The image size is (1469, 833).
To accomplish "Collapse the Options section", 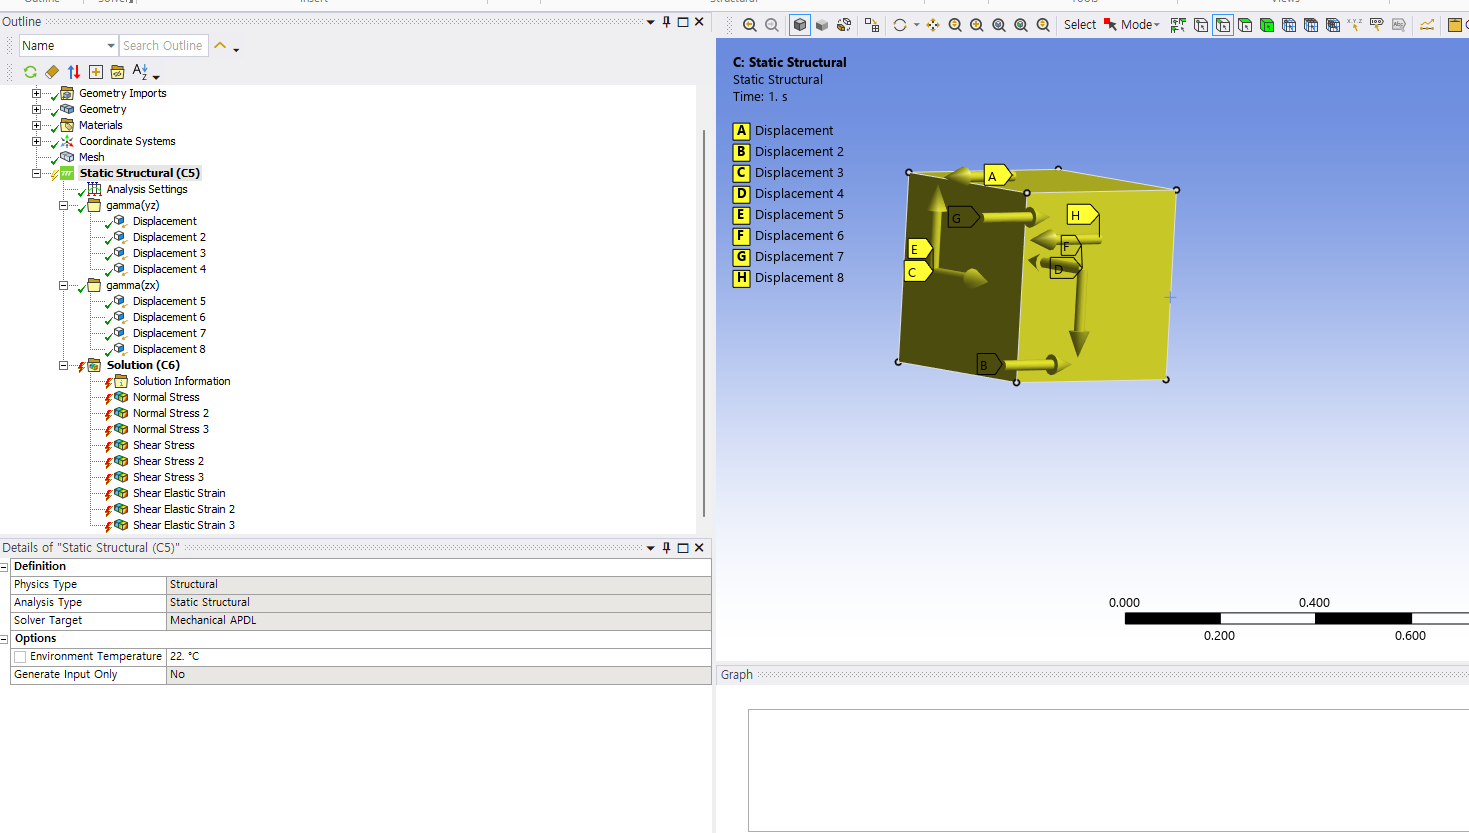I will (5, 639).
